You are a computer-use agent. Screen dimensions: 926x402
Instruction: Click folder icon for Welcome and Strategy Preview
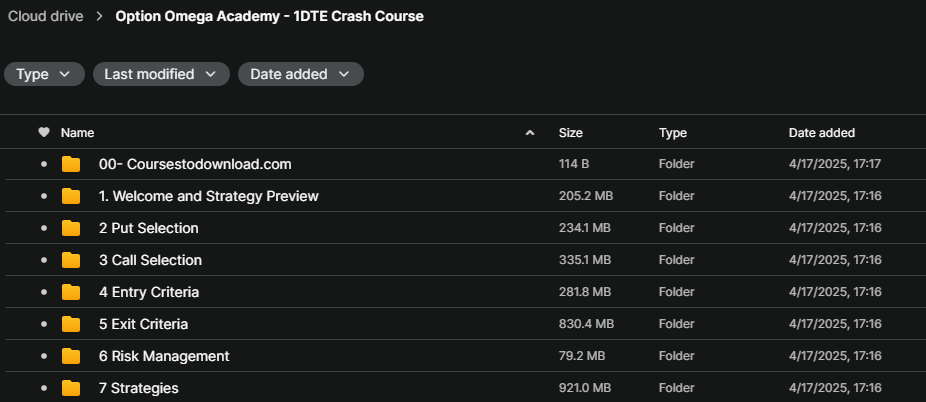pyautogui.click(x=71, y=196)
